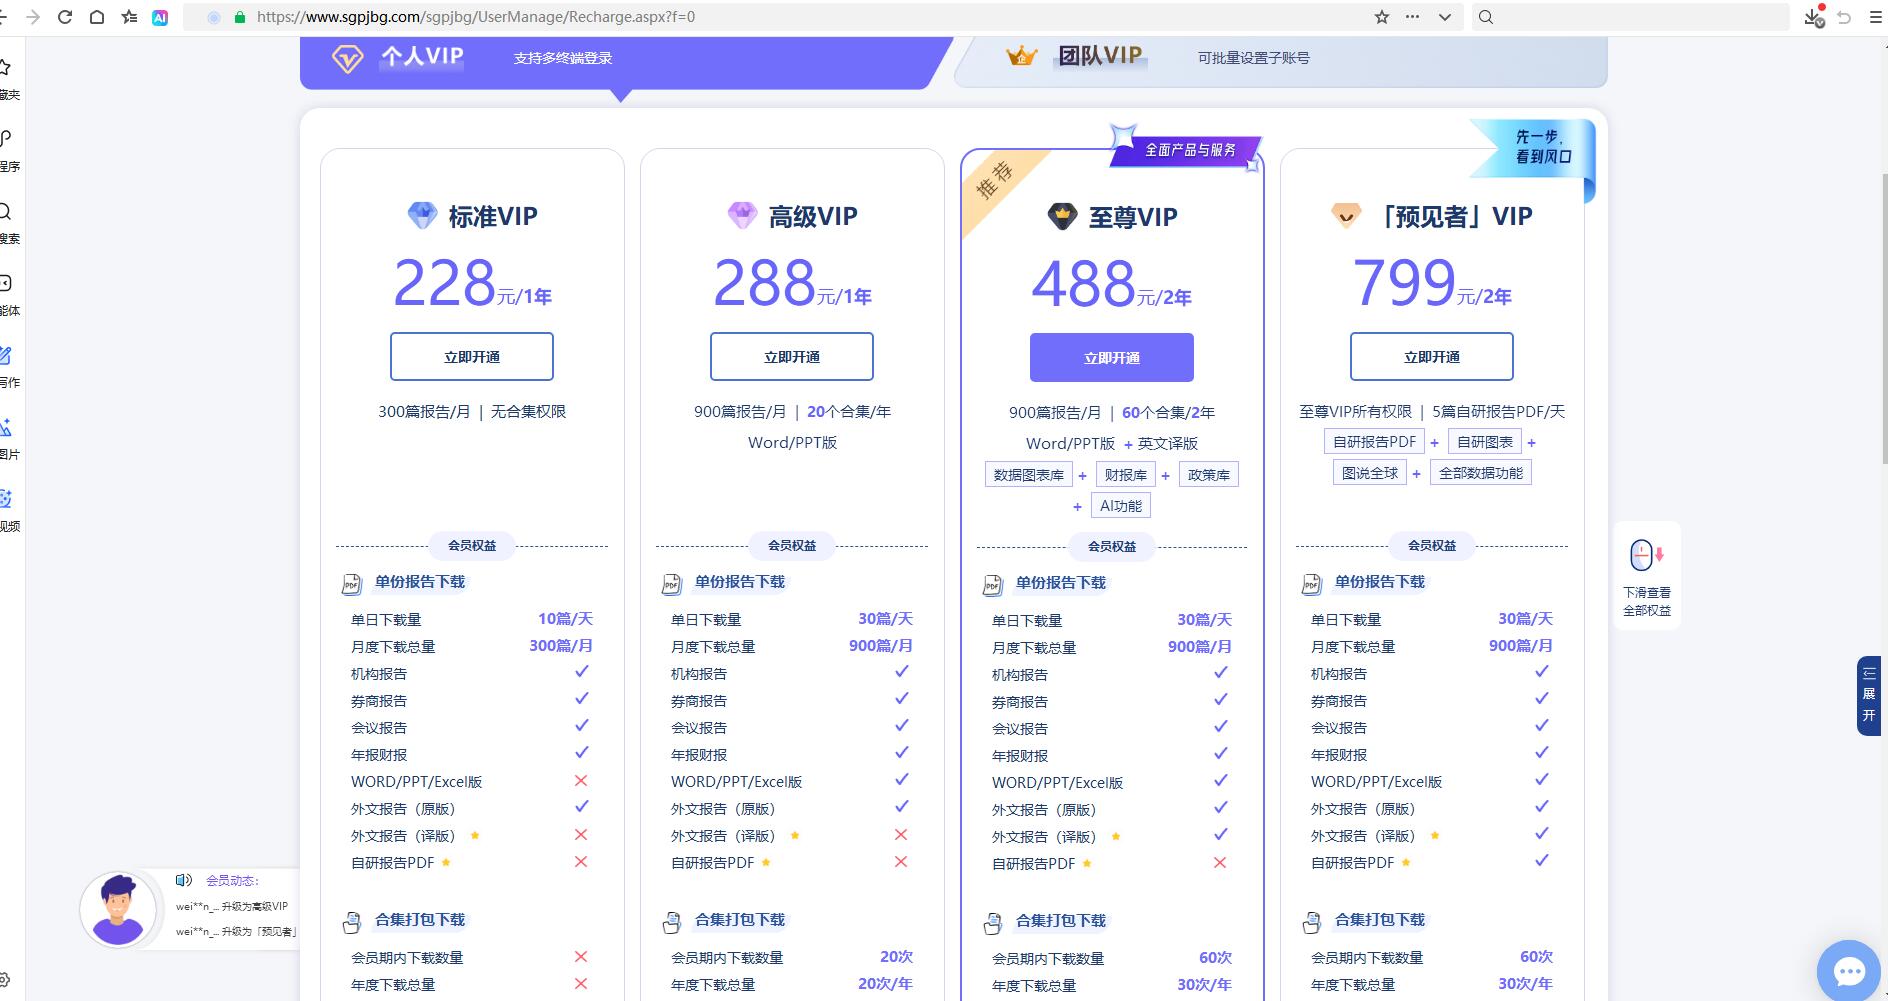
Task: Click 立即开通 under 标准VIP
Action: pyautogui.click(x=472, y=357)
